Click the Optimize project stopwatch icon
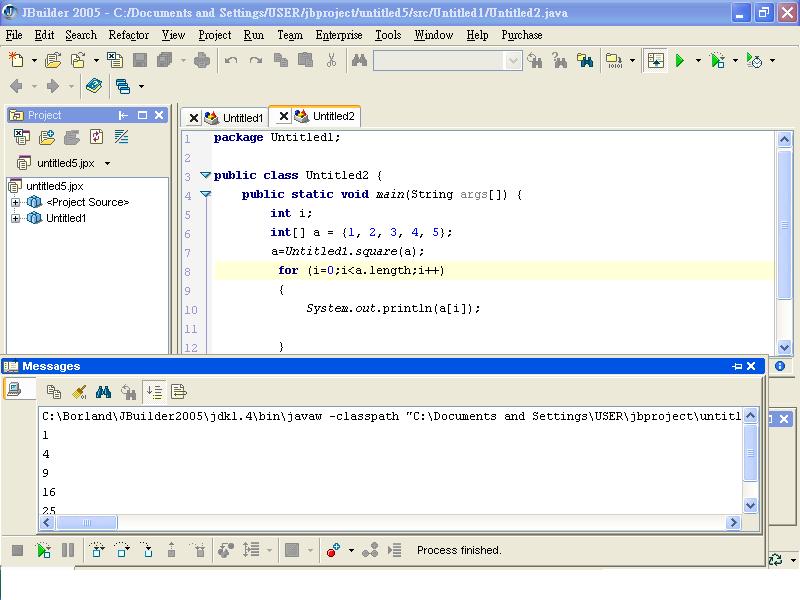 coord(754,60)
